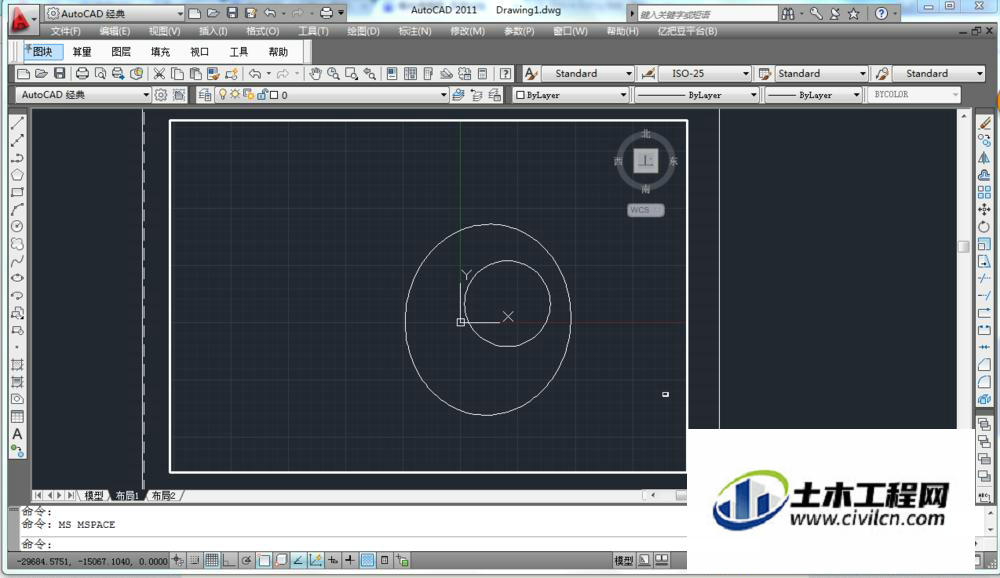This screenshot has height=578, width=1000.
Task: Toggle Polar tracking in status bar
Action: pyautogui.click(x=246, y=561)
